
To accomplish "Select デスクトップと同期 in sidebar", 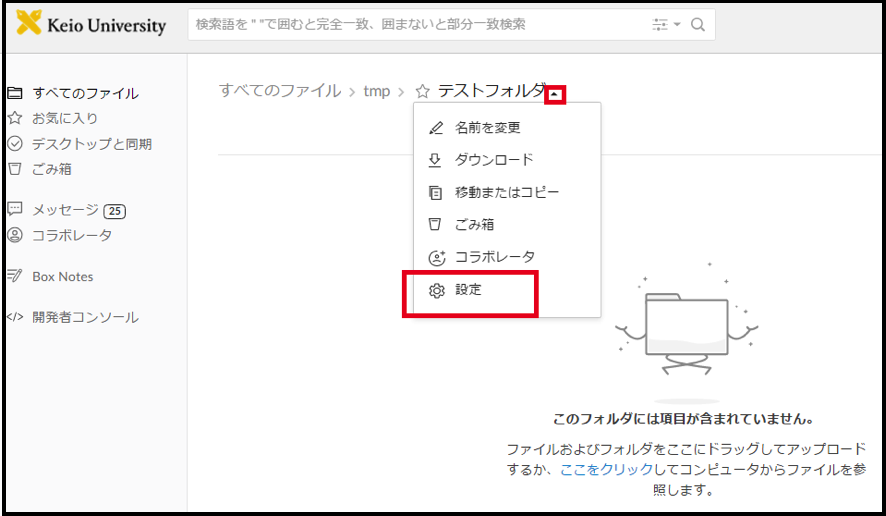I will (91, 144).
